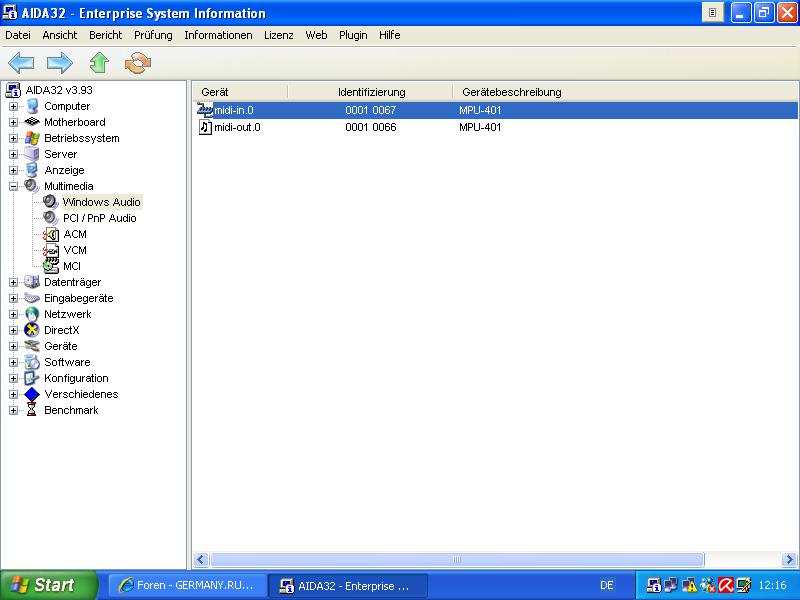Open the Web menu

coord(316,35)
